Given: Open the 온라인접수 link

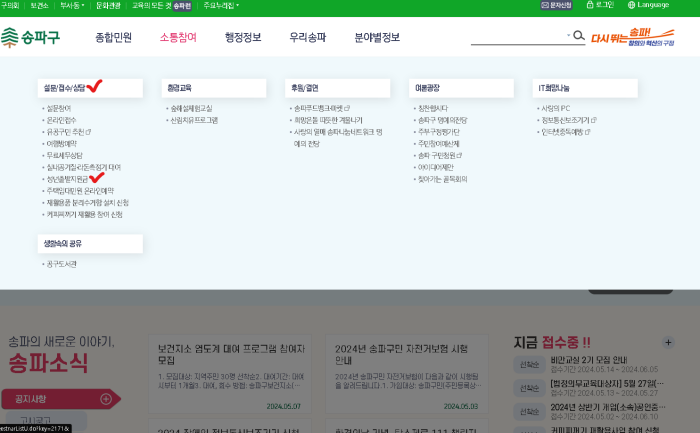Looking at the screenshot, I should [62, 120].
